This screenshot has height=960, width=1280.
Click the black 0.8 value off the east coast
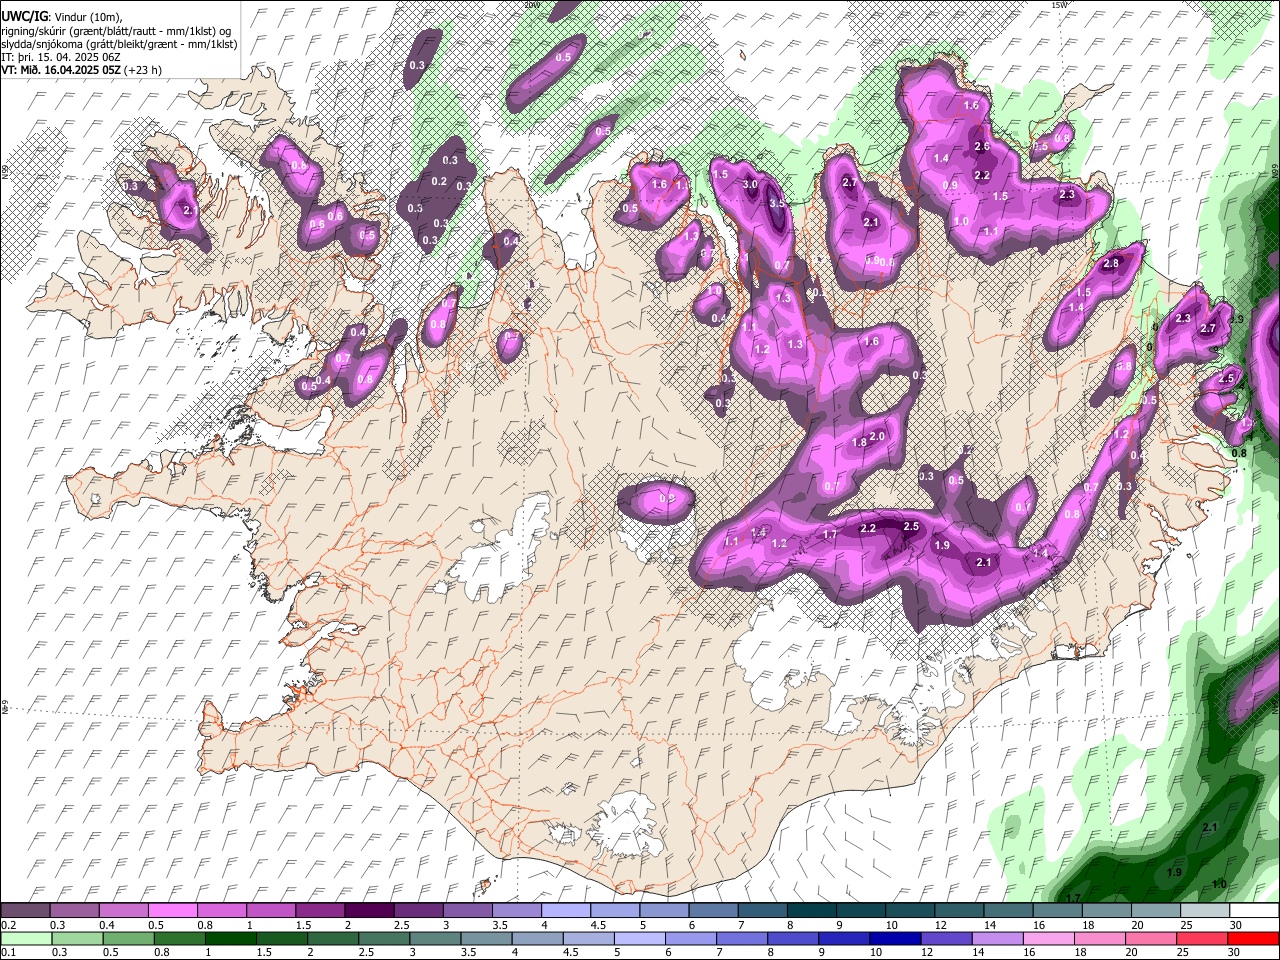[1239, 453]
